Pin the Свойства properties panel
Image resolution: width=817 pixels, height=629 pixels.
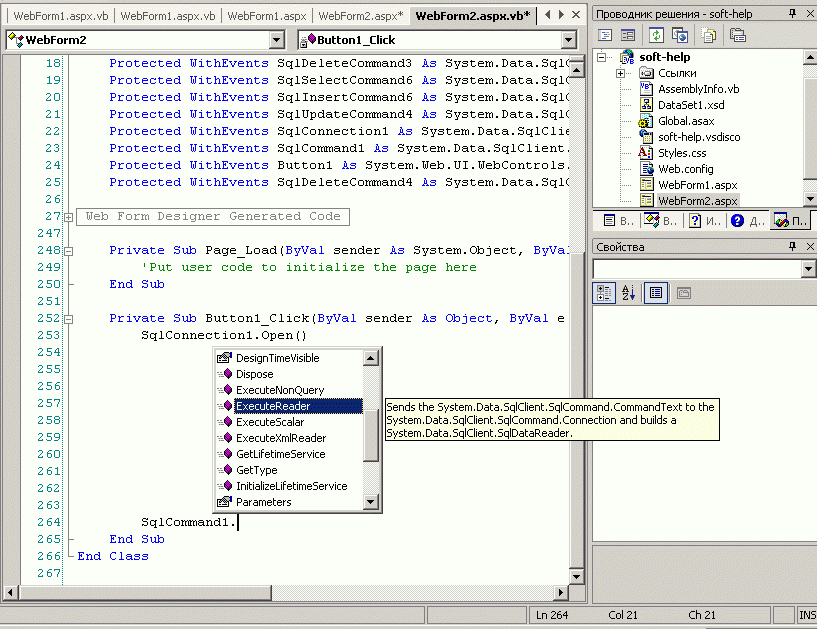[793, 246]
